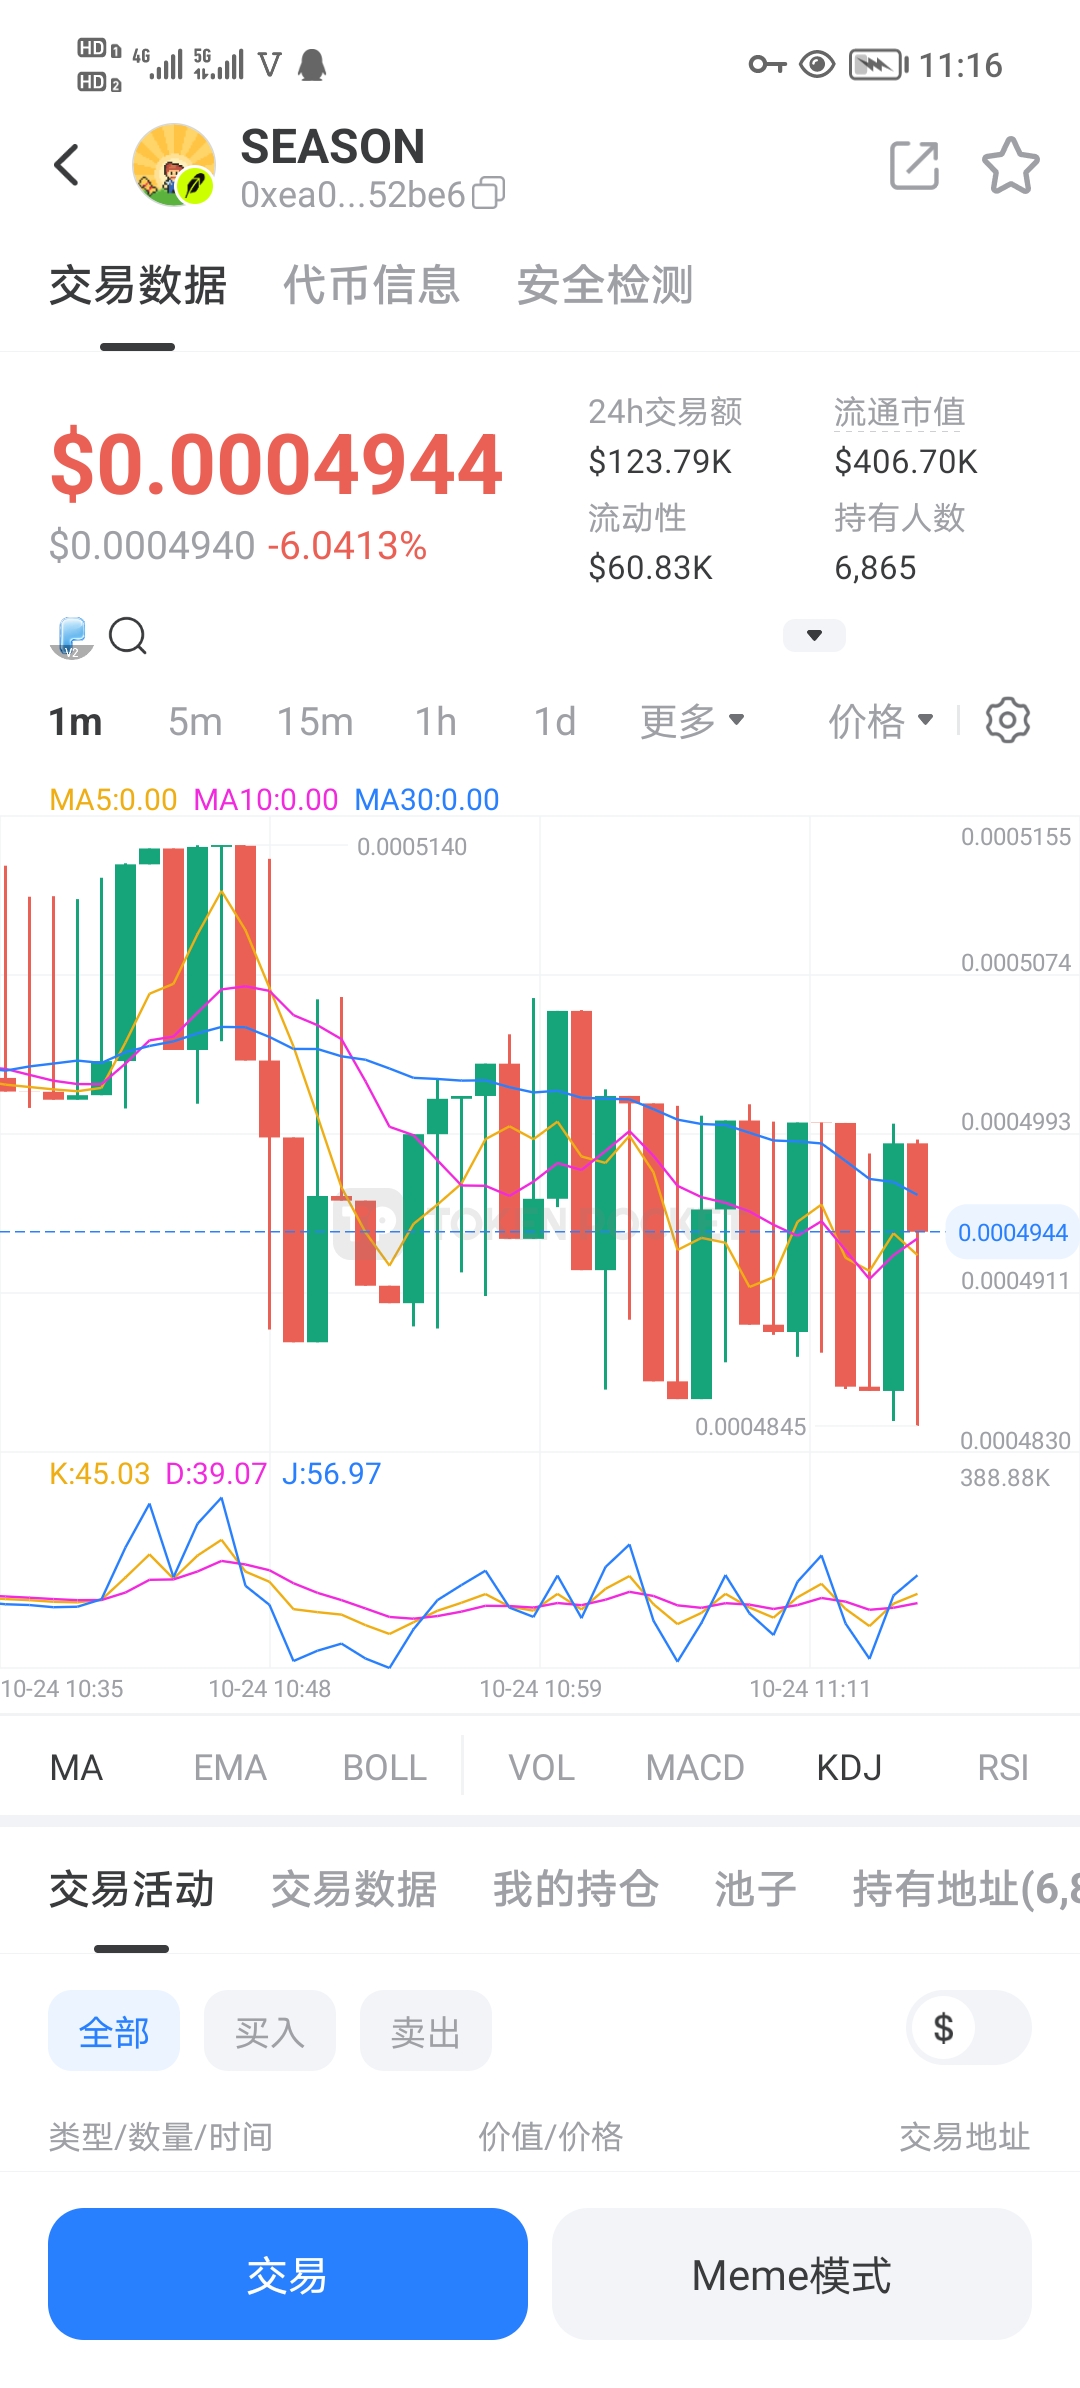Open the 持有地址 tab
This screenshot has width=1080, height=2388.
point(966,1889)
